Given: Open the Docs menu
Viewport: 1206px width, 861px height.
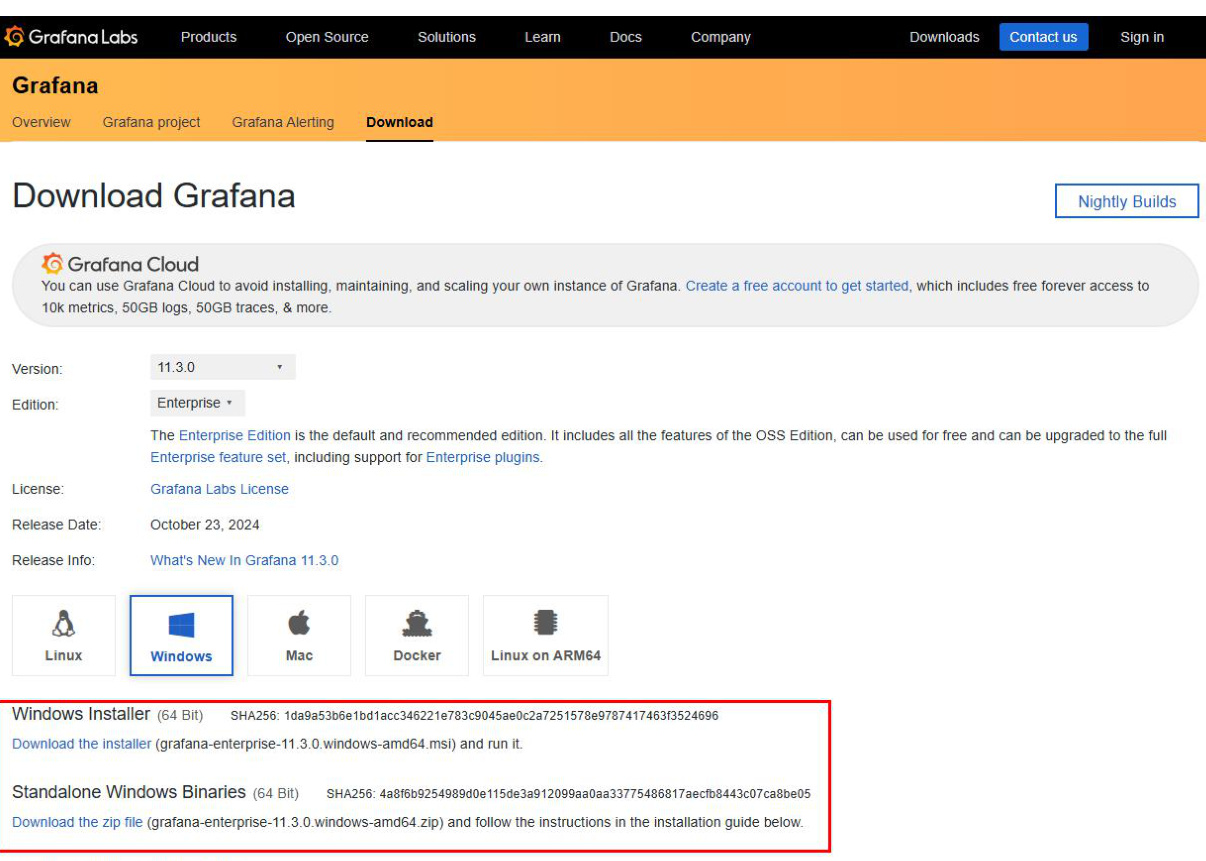Looking at the screenshot, I should (626, 37).
